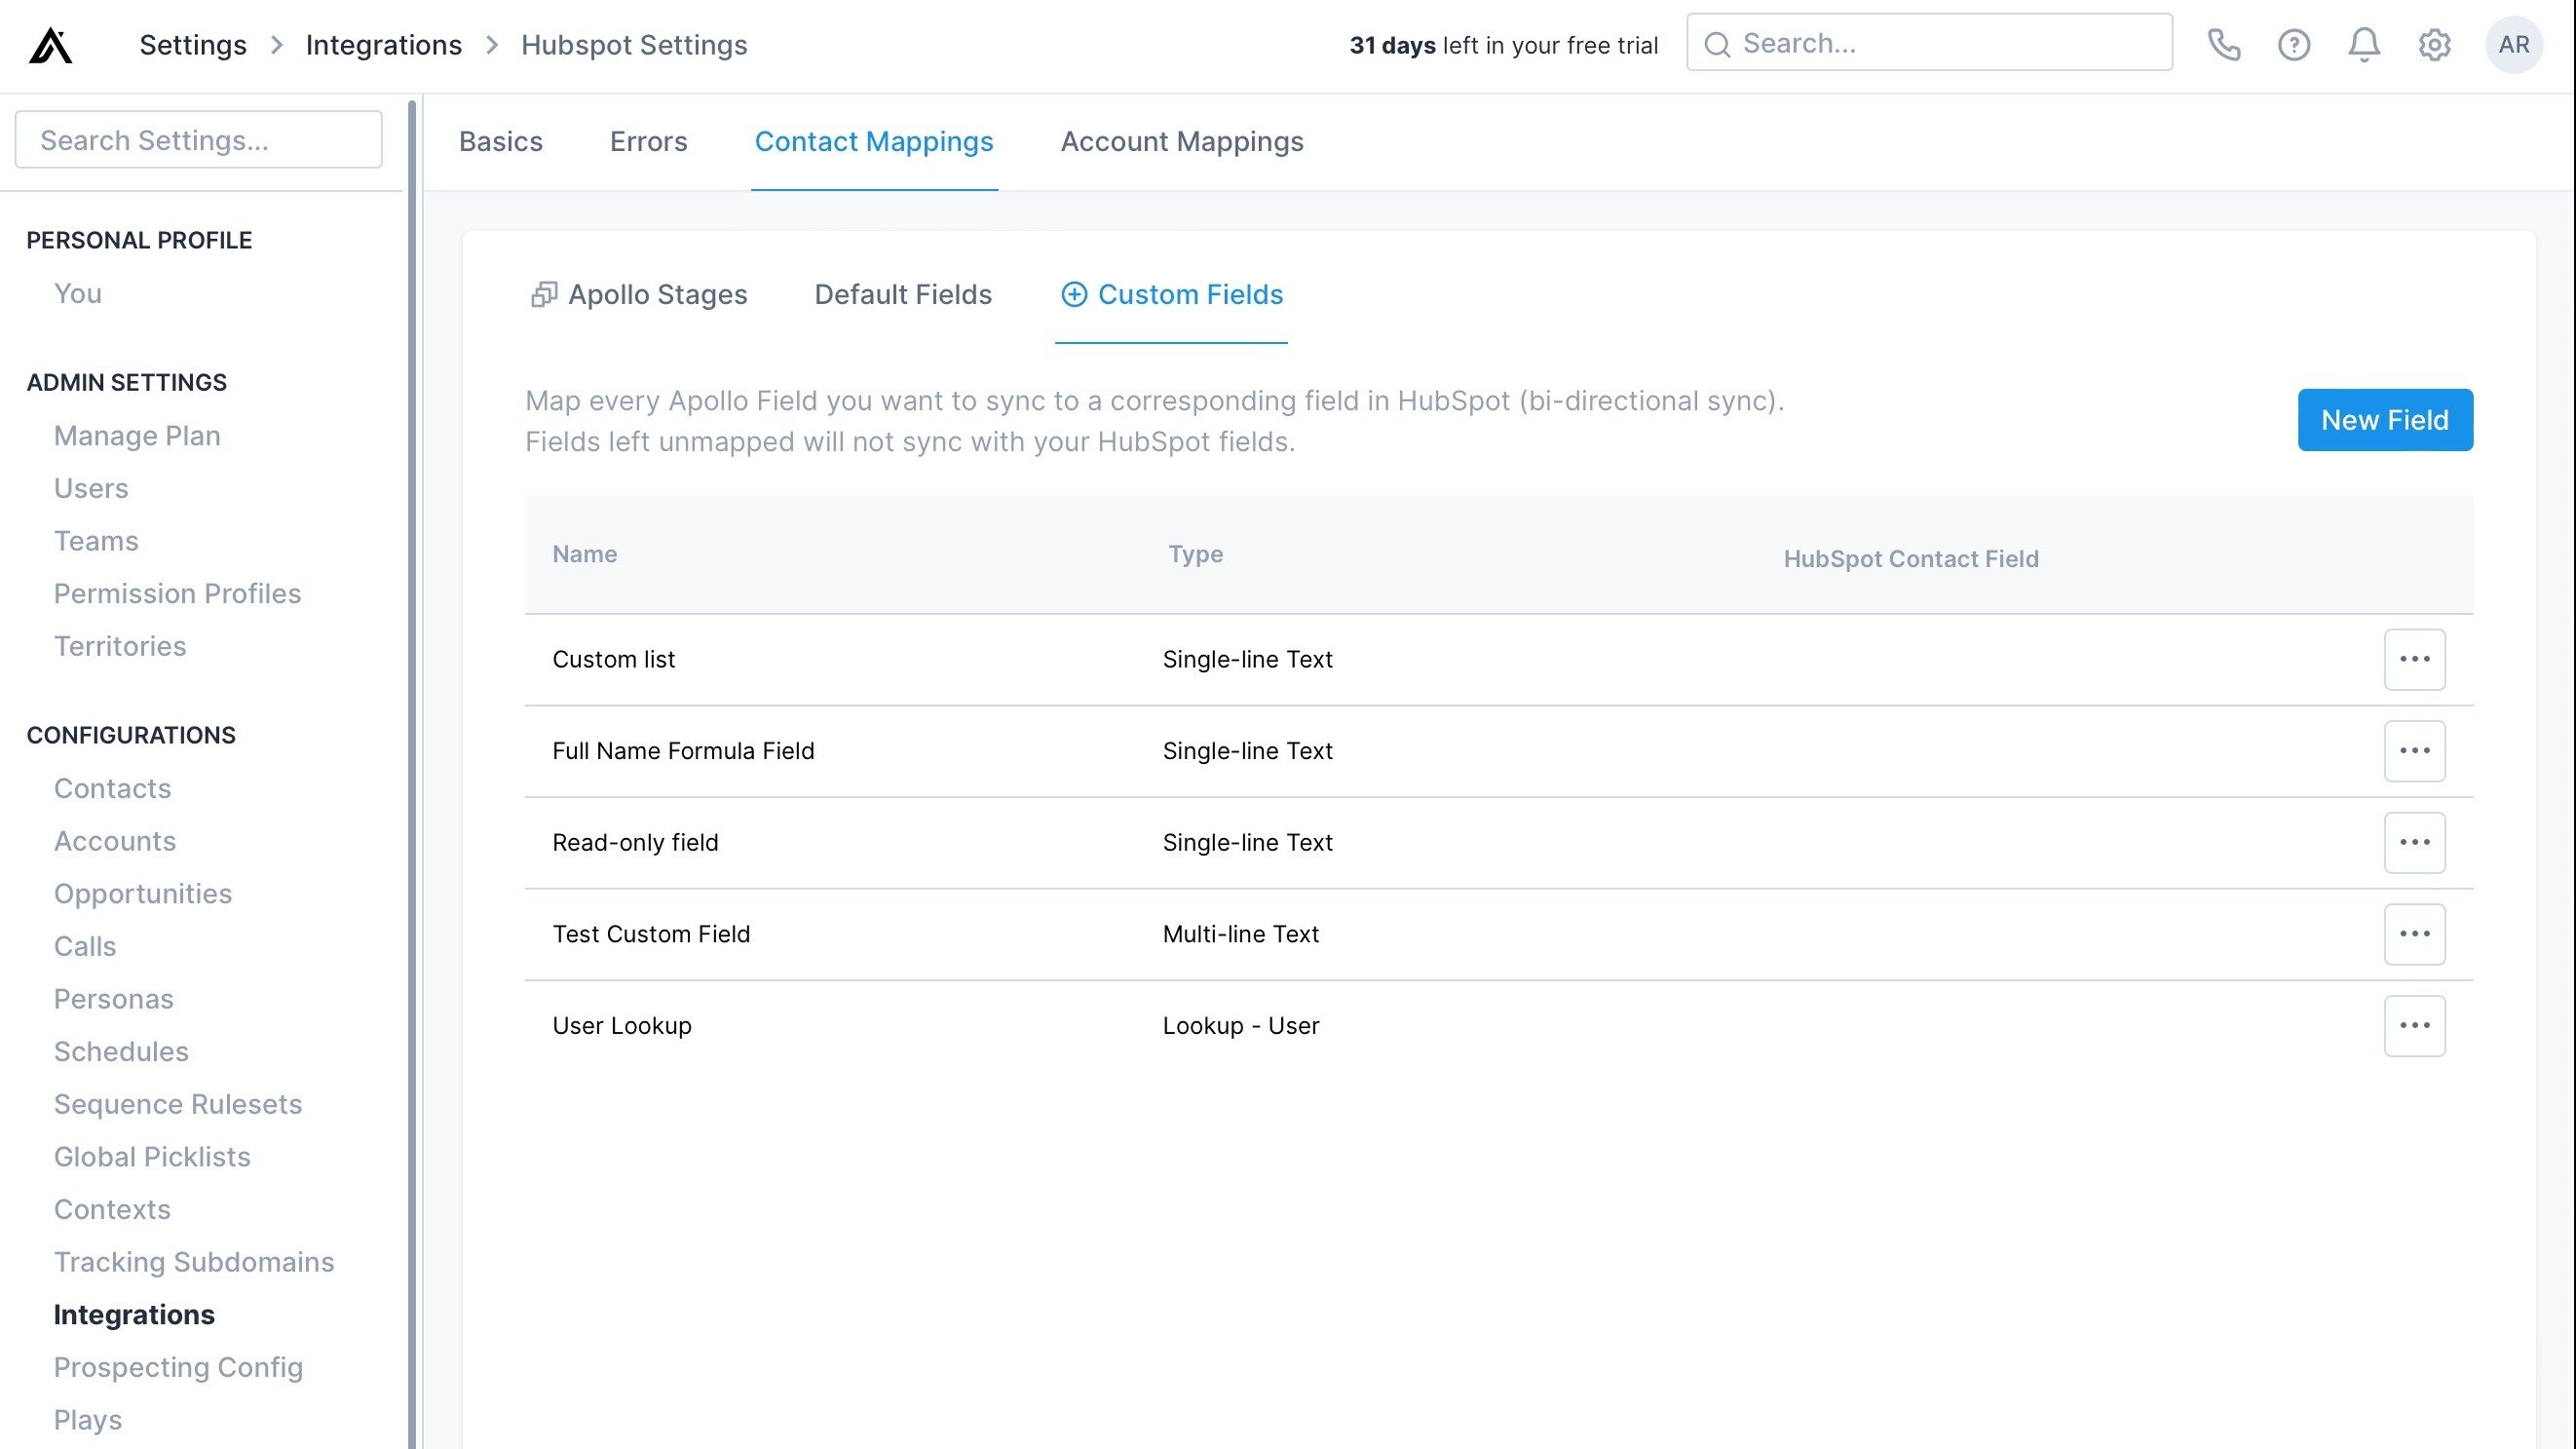This screenshot has width=2576, height=1449.
Task: Select Global Picklists in the sidebar
Action: (151, 1156)
